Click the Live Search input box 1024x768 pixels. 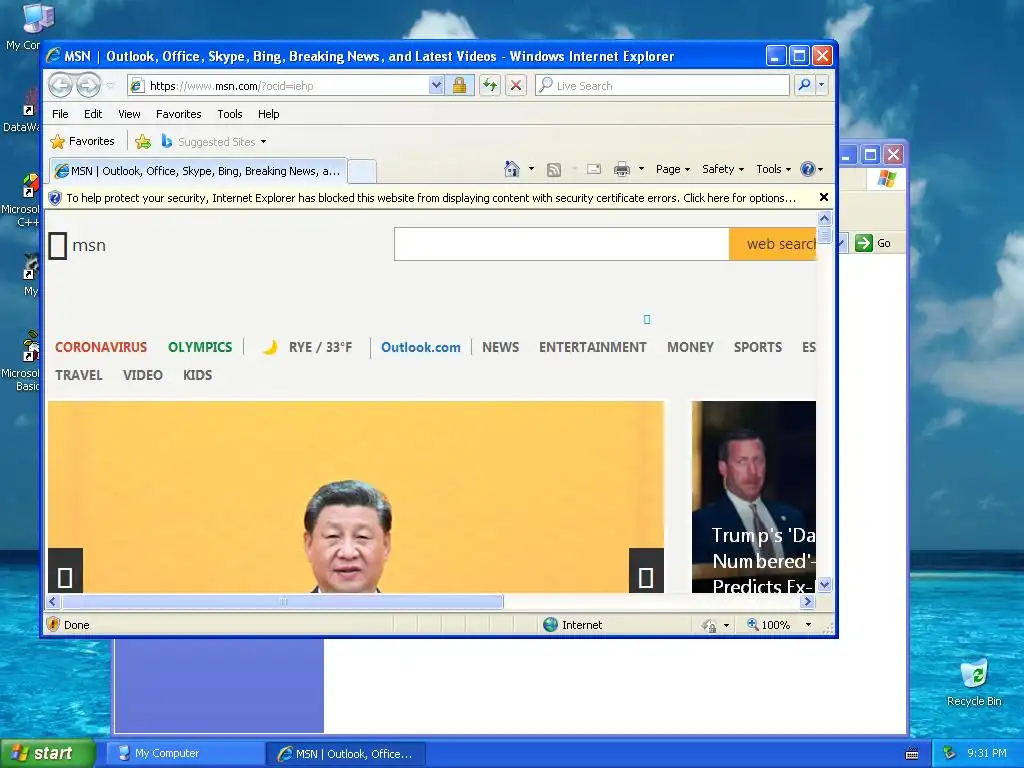(x=662, y=86)
